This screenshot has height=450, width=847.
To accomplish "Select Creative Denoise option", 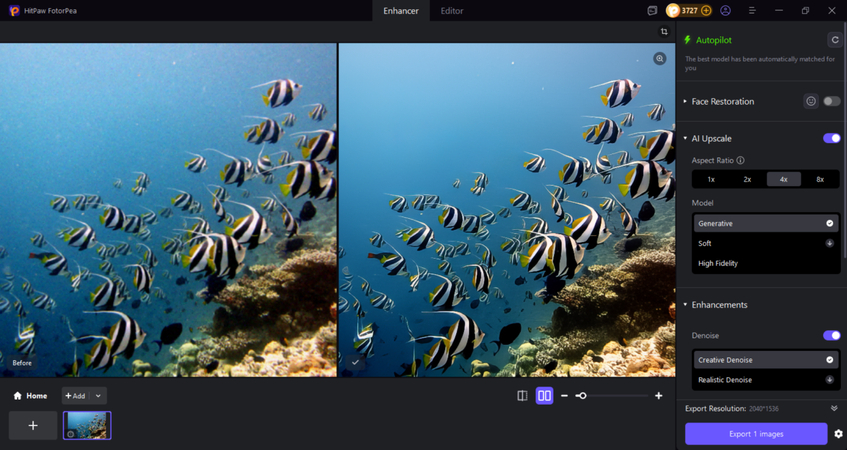I will click(x=765, y=360).
